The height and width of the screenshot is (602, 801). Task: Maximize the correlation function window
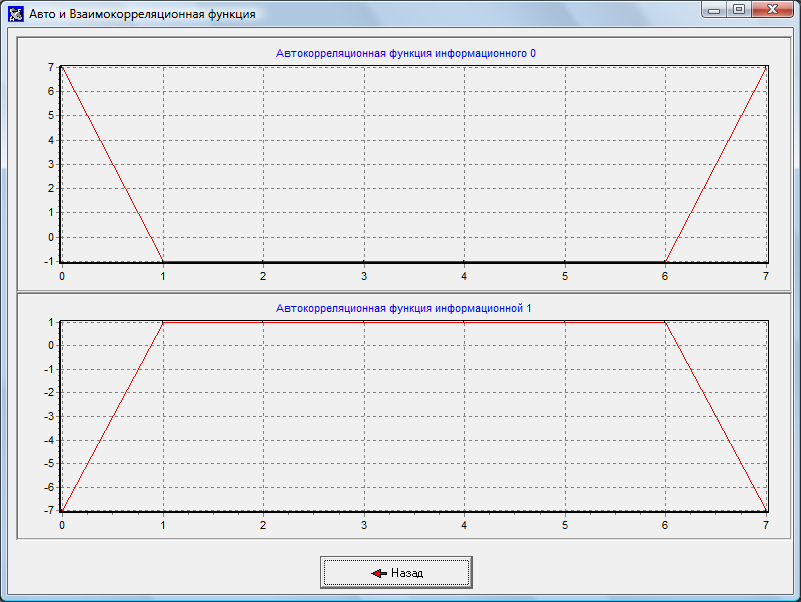click(x=739, y=10)
